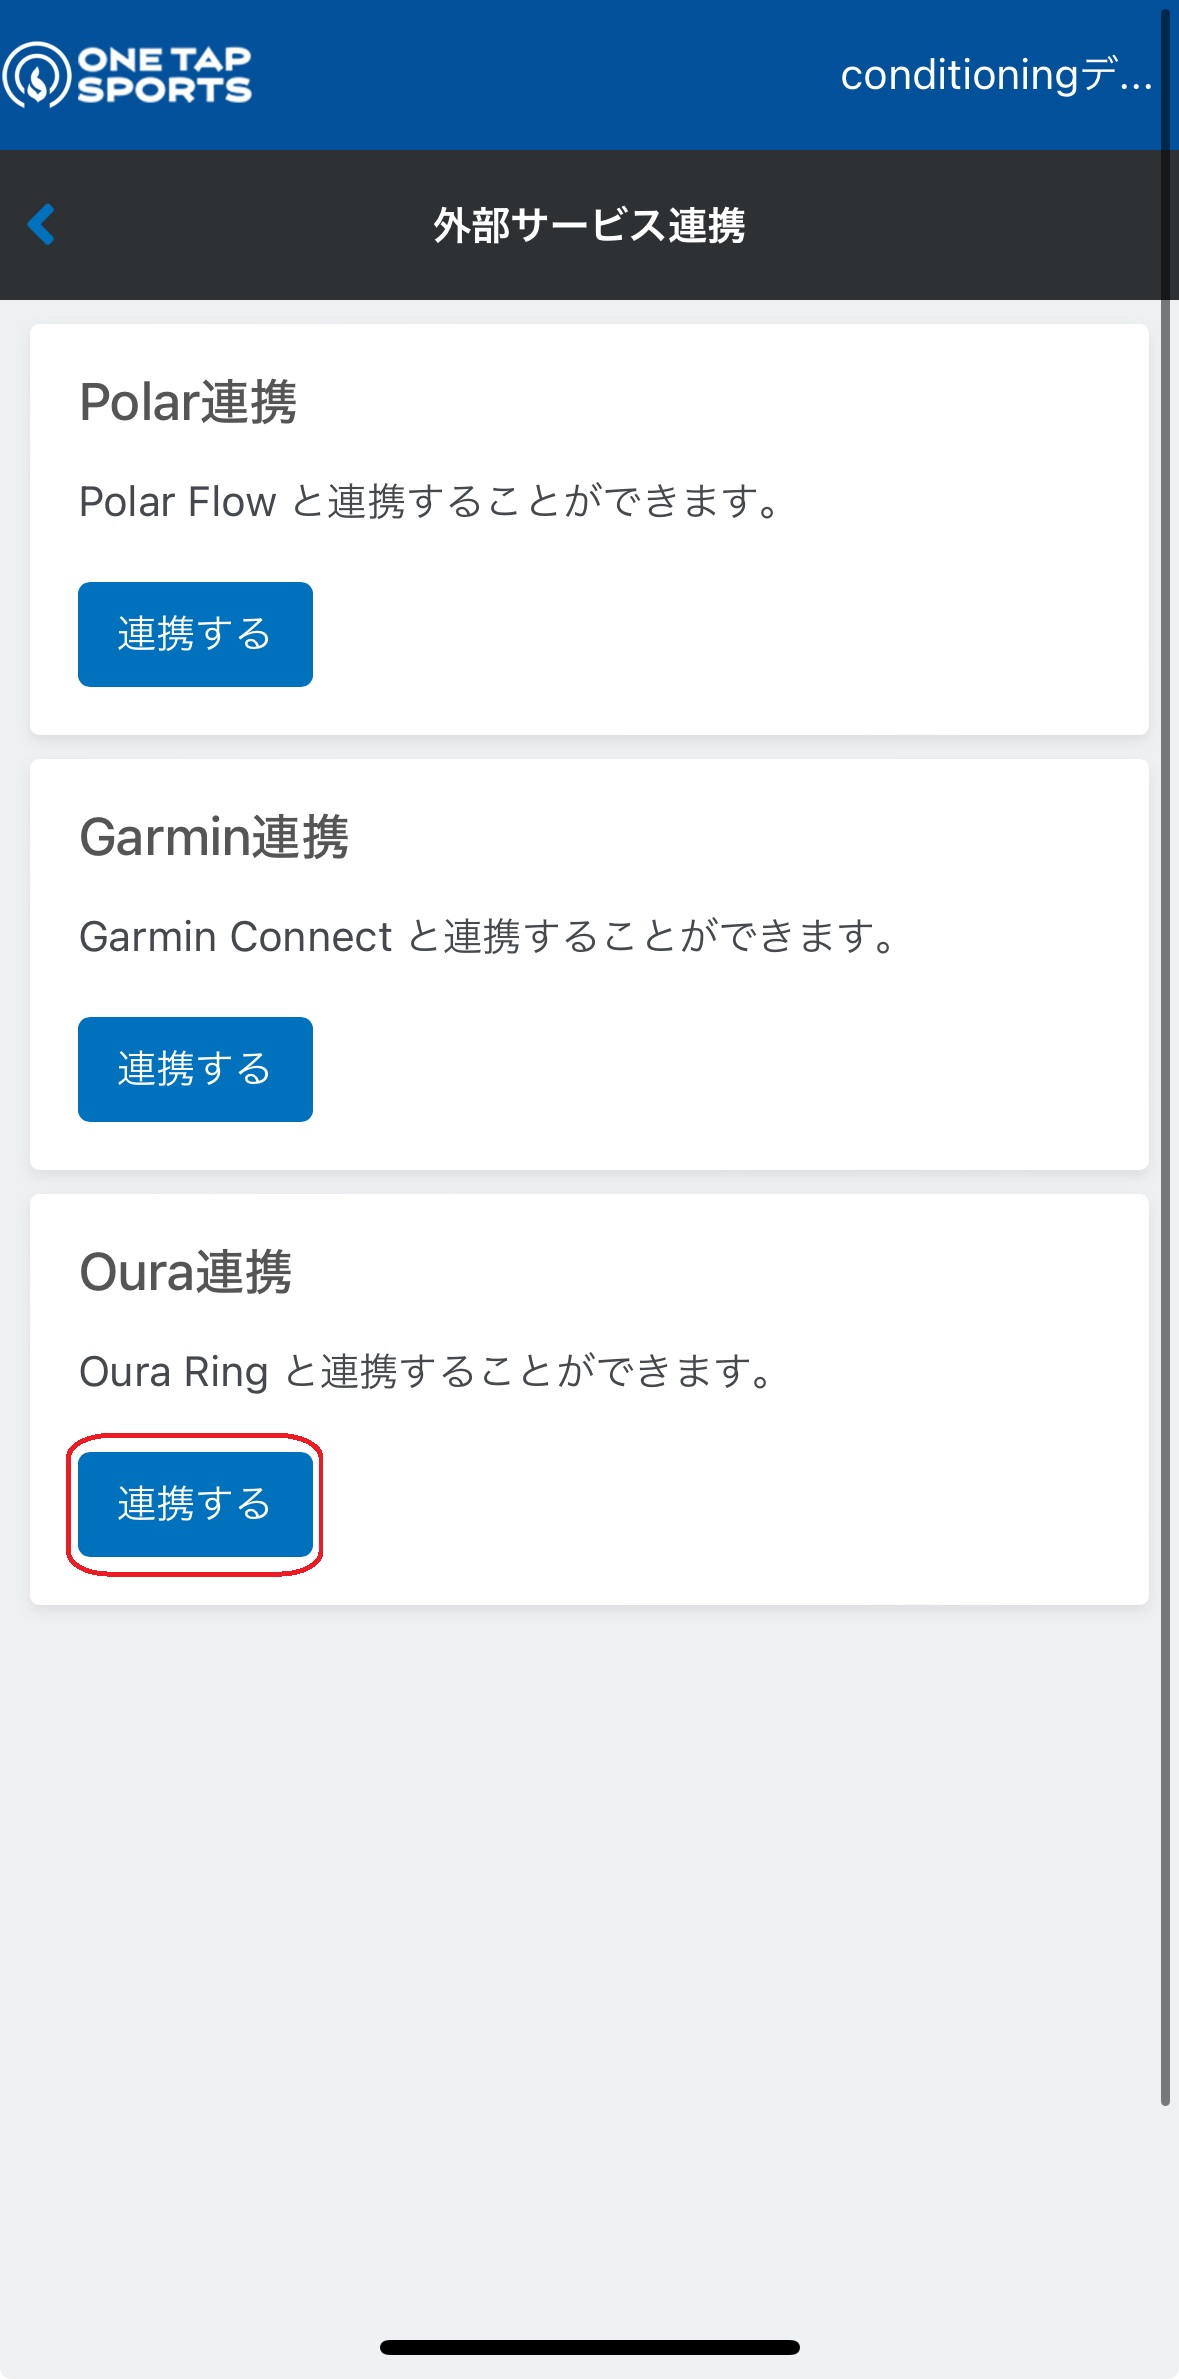
Task: Select the Oura連携 section heading
Action: 186,1272
